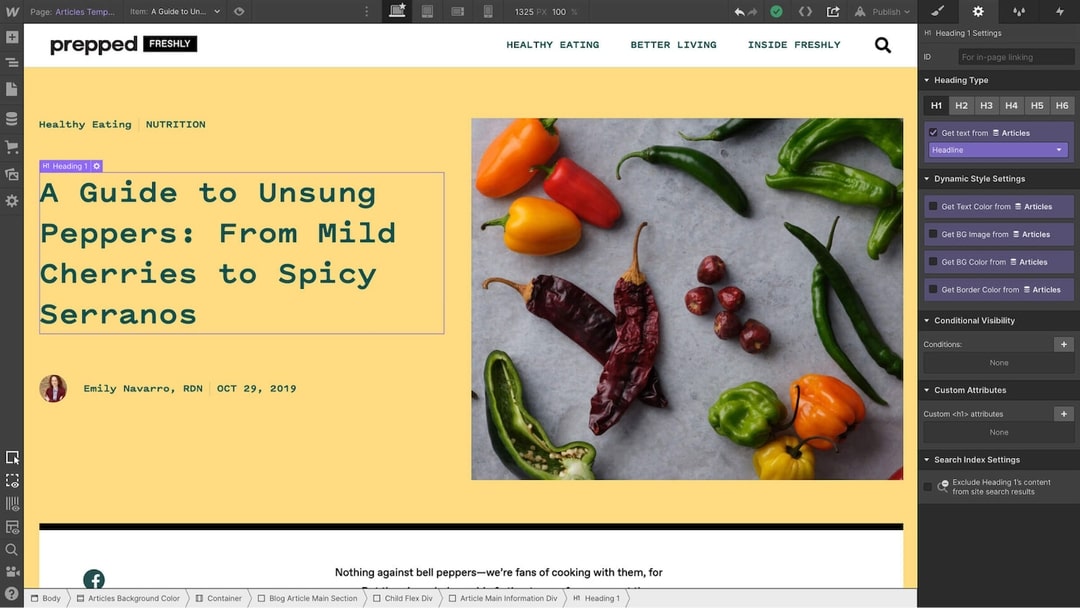The width and height of the screenshot is (1080, 608).
Task: Open the Articles Template page selector
Action: [73, 12]
